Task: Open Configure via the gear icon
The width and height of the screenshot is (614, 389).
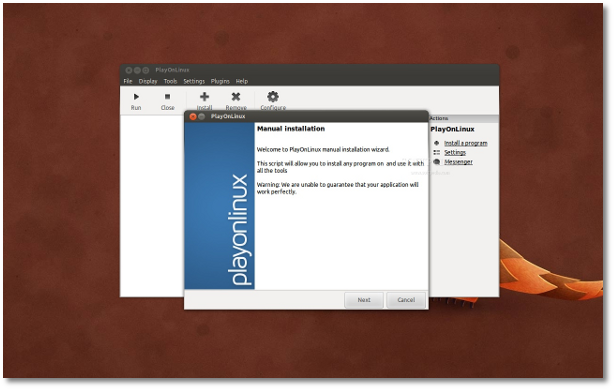Action: pyautogui.click(x=273, y=96)
